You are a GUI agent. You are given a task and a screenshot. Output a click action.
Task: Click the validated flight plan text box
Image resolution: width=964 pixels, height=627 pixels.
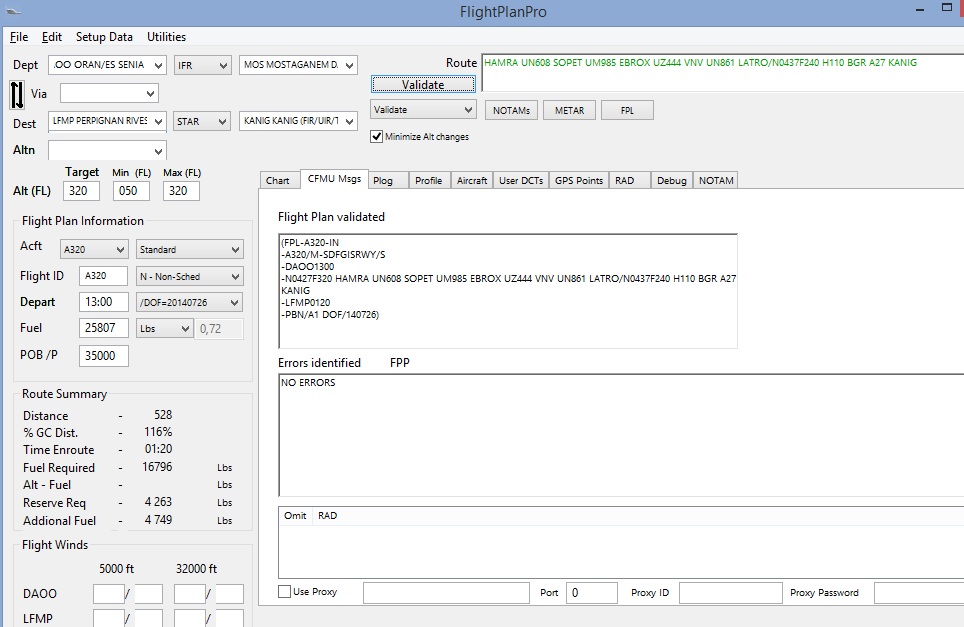508,291
